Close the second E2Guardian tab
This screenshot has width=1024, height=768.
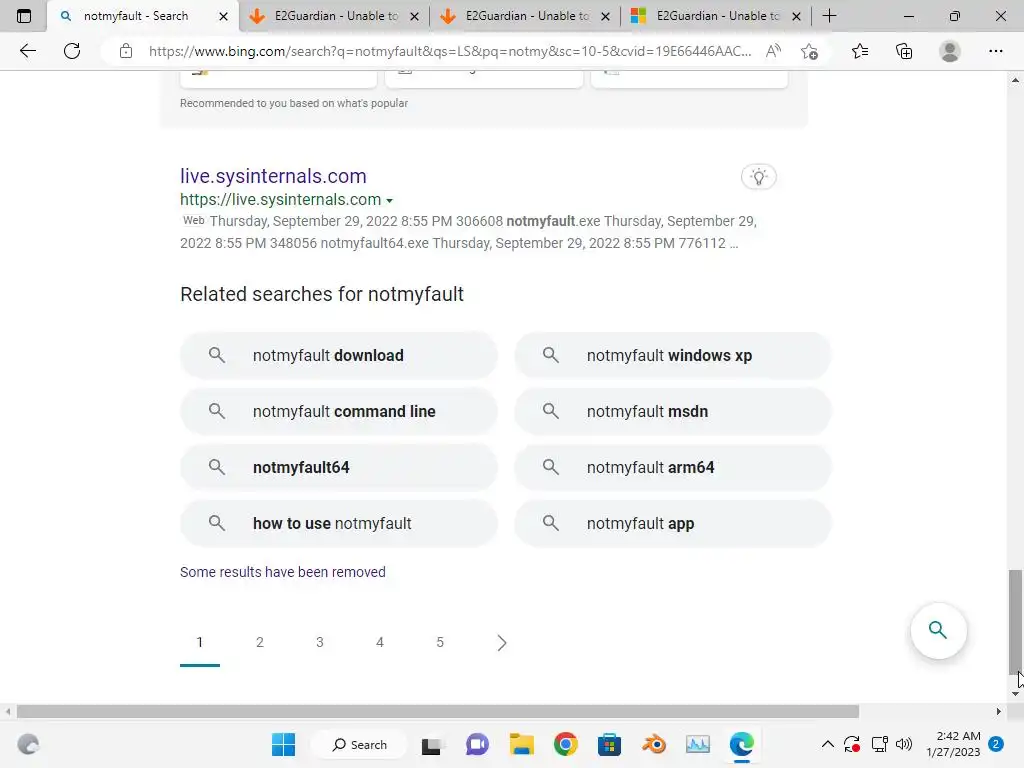point(605,16)
